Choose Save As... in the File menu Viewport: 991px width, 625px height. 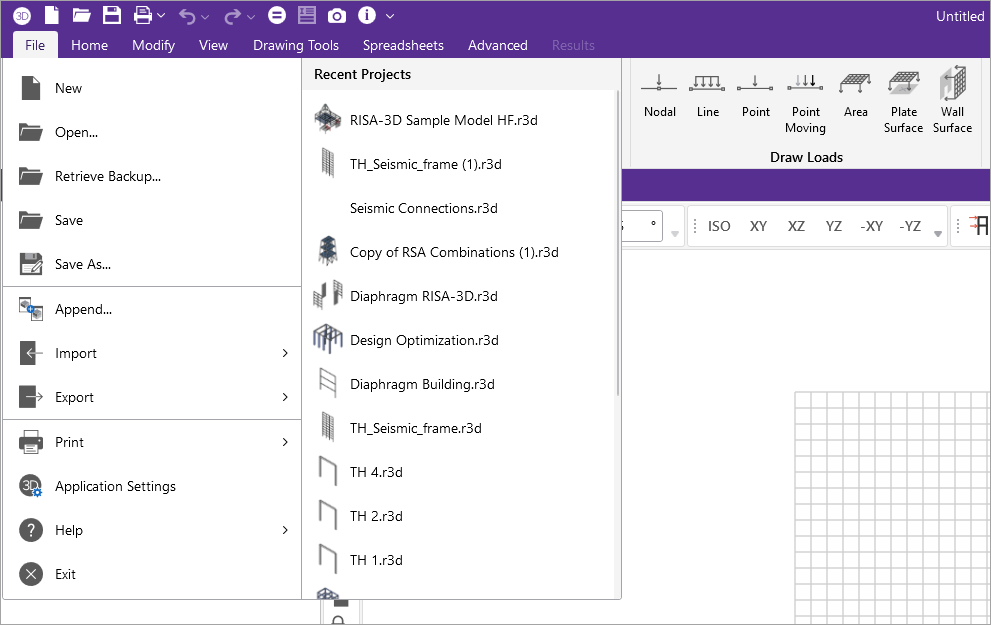click(152, 264)
